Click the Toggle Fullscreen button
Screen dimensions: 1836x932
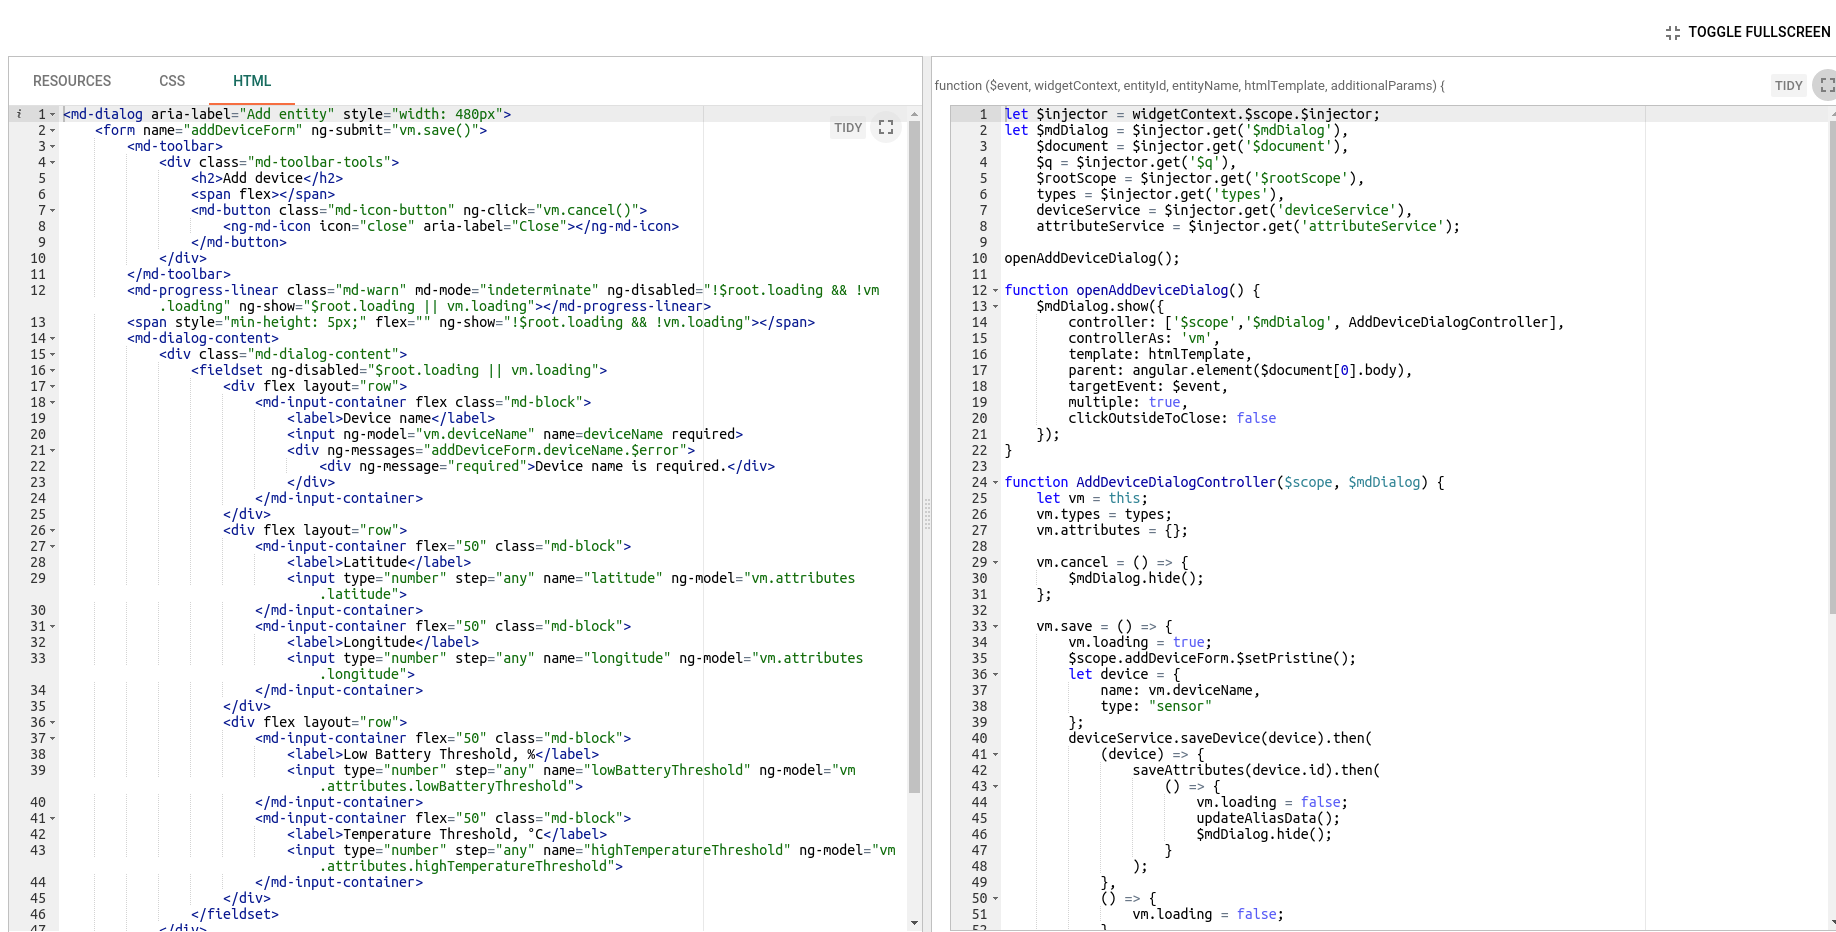[x=1748, y=32]
